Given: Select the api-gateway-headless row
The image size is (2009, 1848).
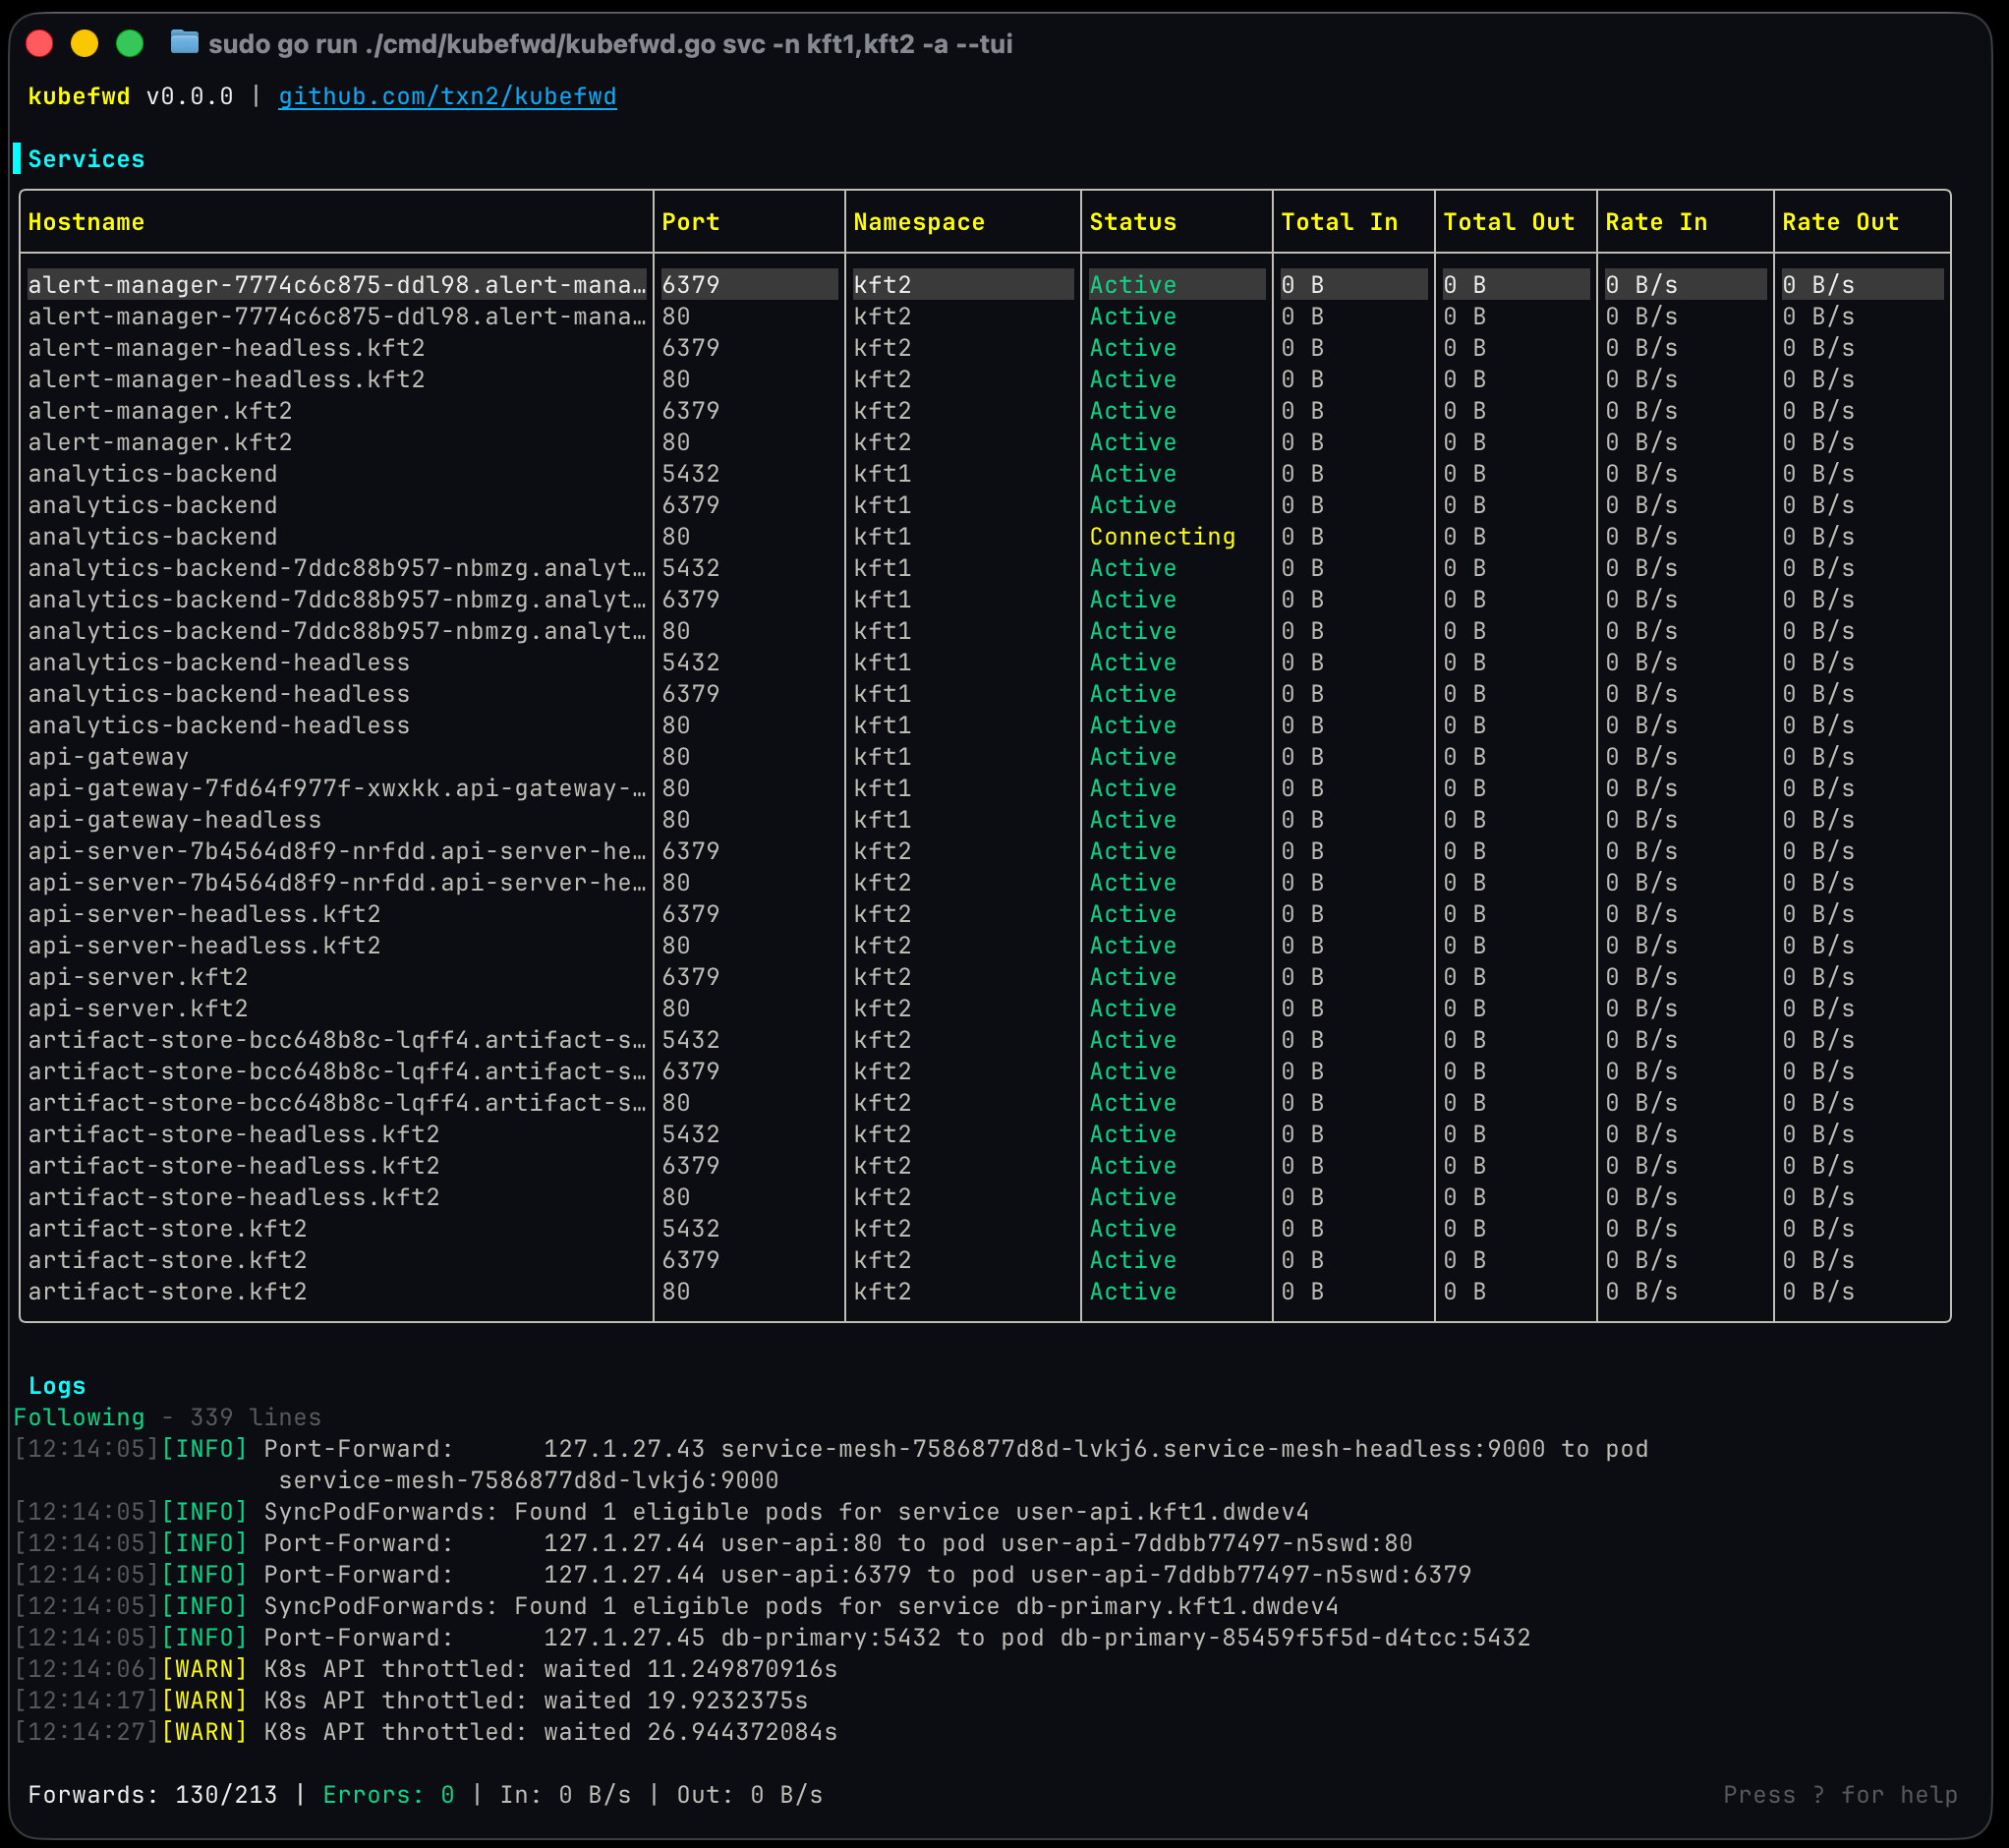Looking at the screenshot, I should point(175,820).
